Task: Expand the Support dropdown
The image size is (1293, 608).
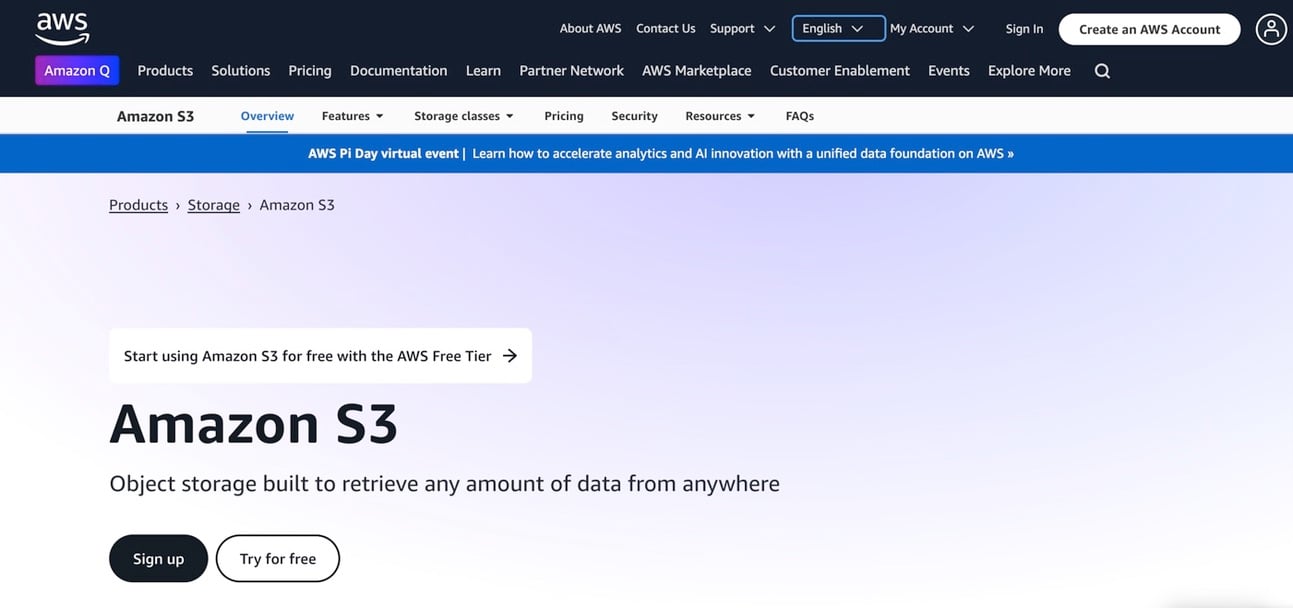Action: pos(742,29)
